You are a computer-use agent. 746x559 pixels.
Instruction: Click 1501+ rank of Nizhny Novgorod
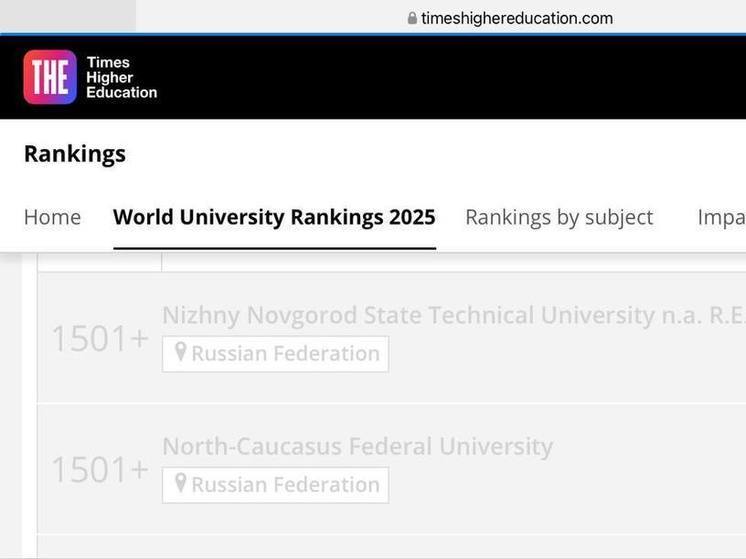coord(100,339)
